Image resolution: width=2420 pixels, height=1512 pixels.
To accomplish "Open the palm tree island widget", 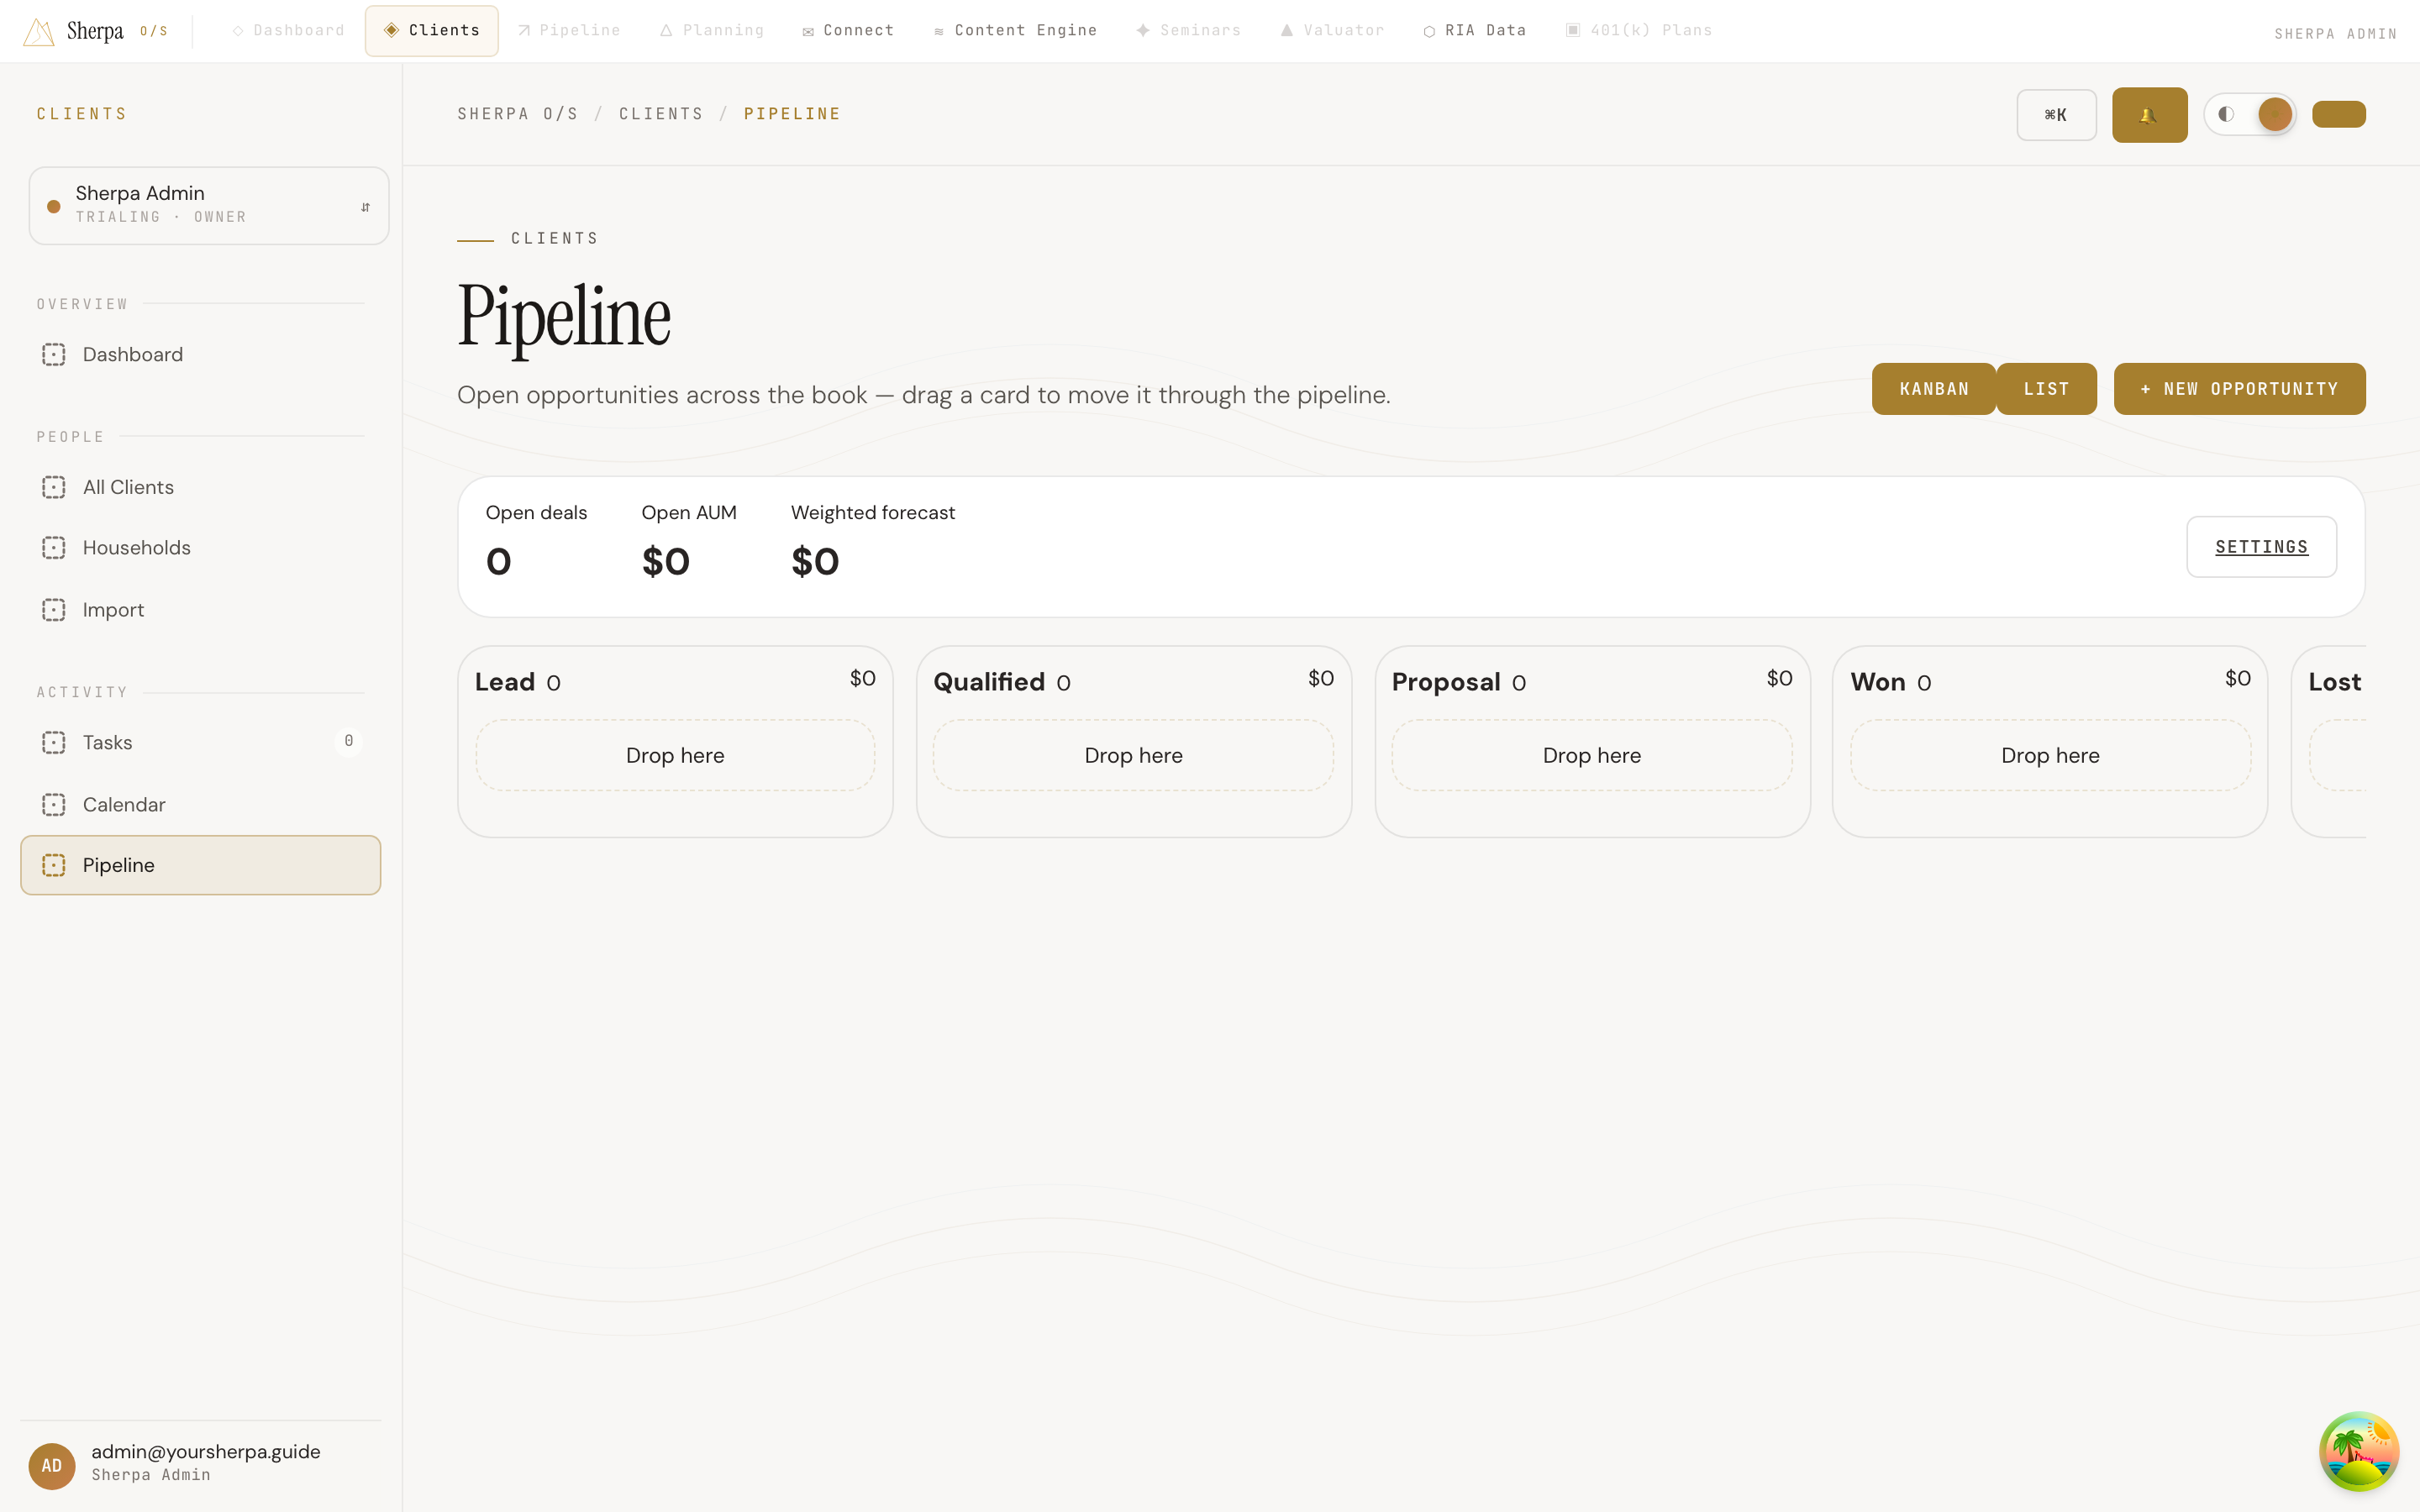I will pos(2359,1451).
